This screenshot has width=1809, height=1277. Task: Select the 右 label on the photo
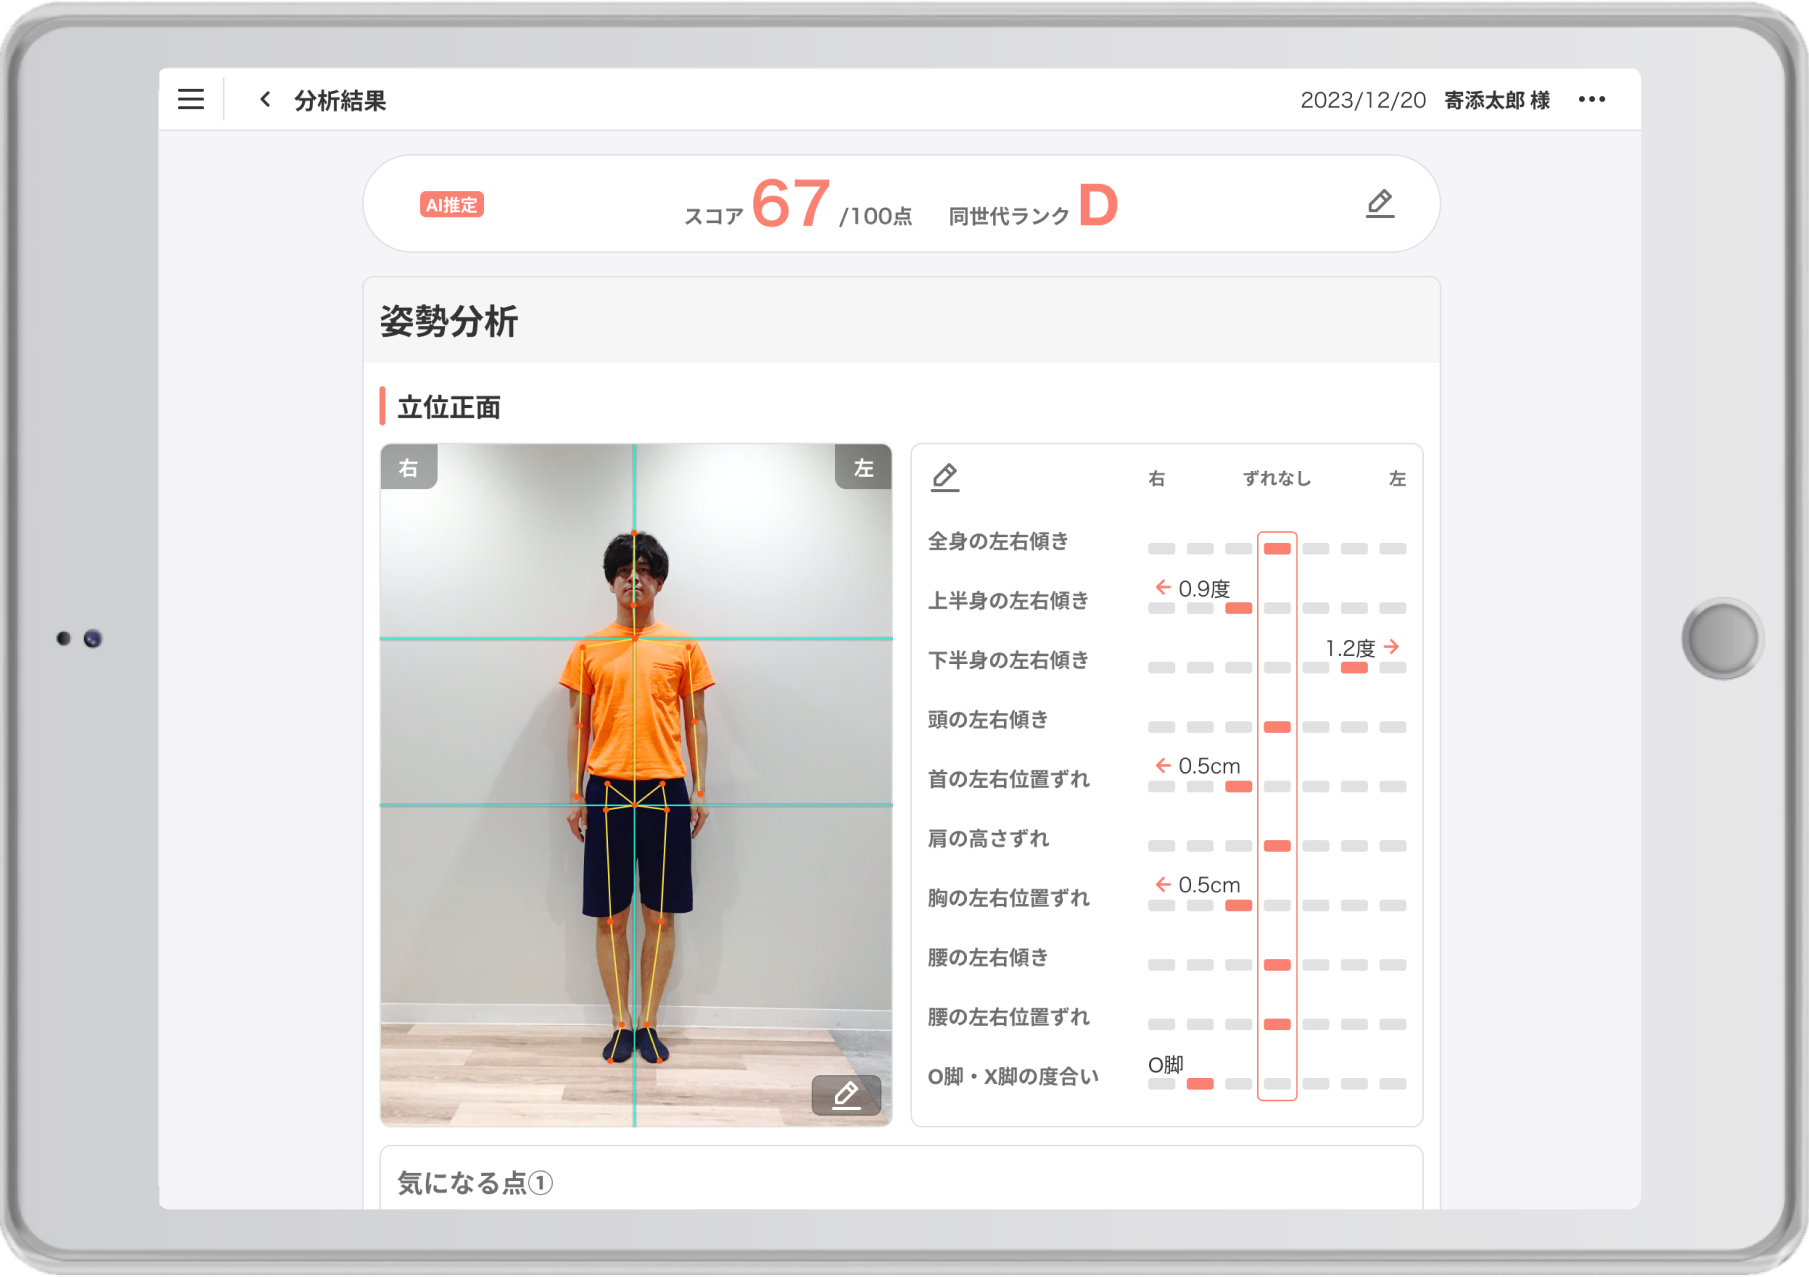409,467
